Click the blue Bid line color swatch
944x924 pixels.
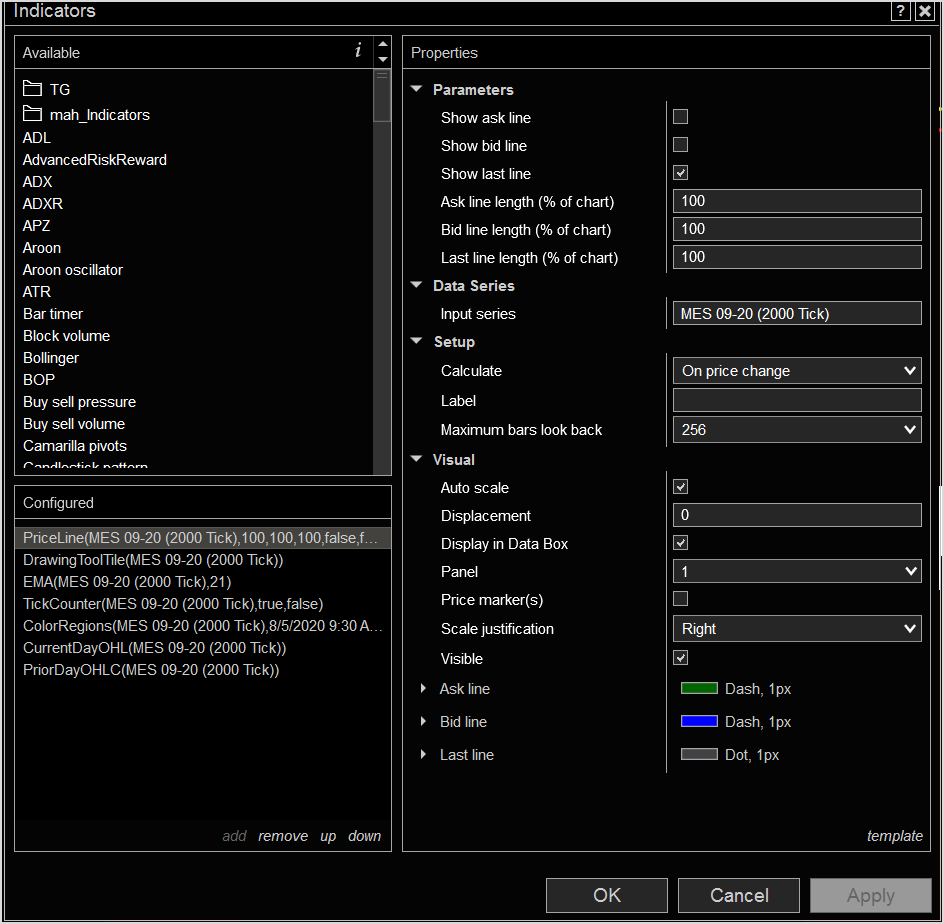pyautogui.click(x=699, y=722)
